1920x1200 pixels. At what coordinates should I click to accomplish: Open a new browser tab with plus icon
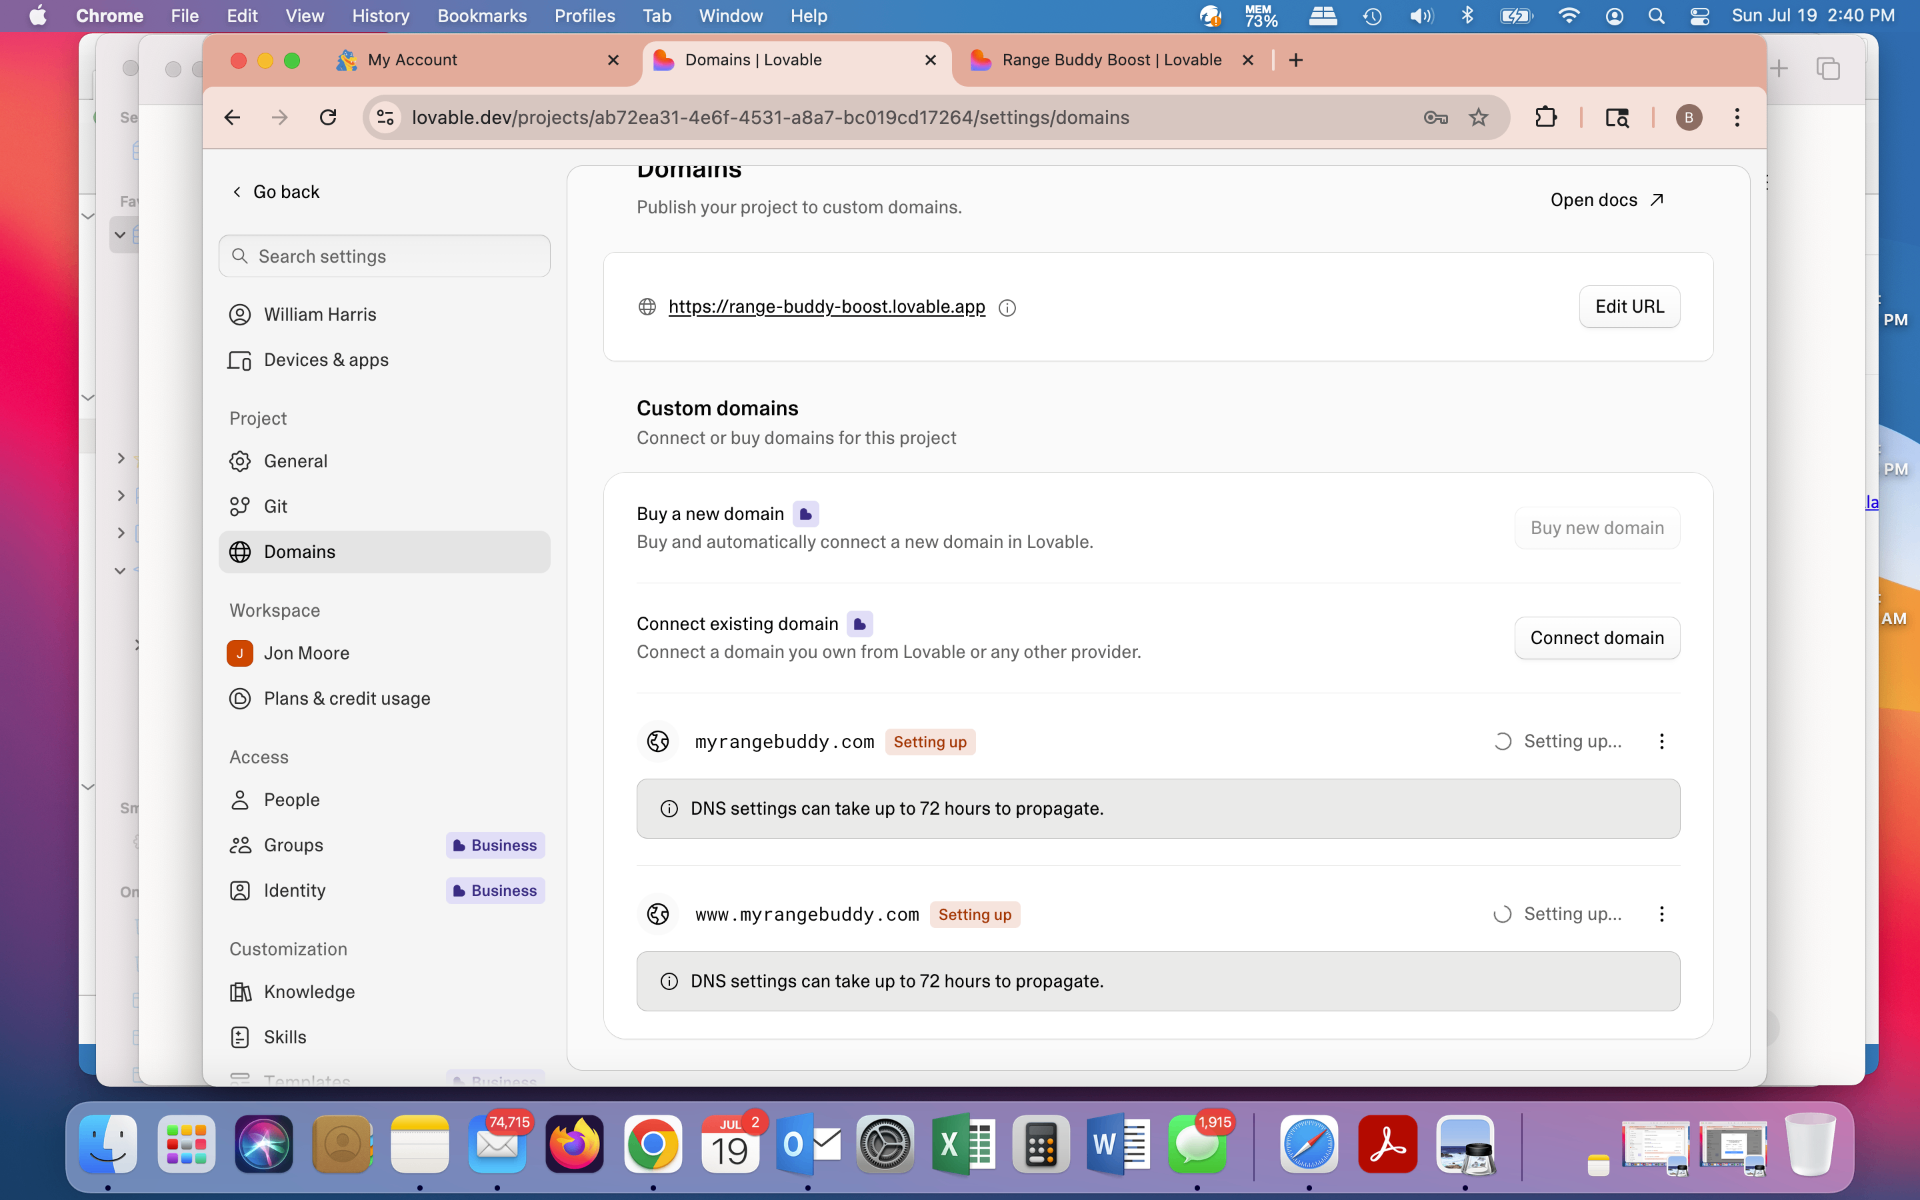coord(1296,60)
